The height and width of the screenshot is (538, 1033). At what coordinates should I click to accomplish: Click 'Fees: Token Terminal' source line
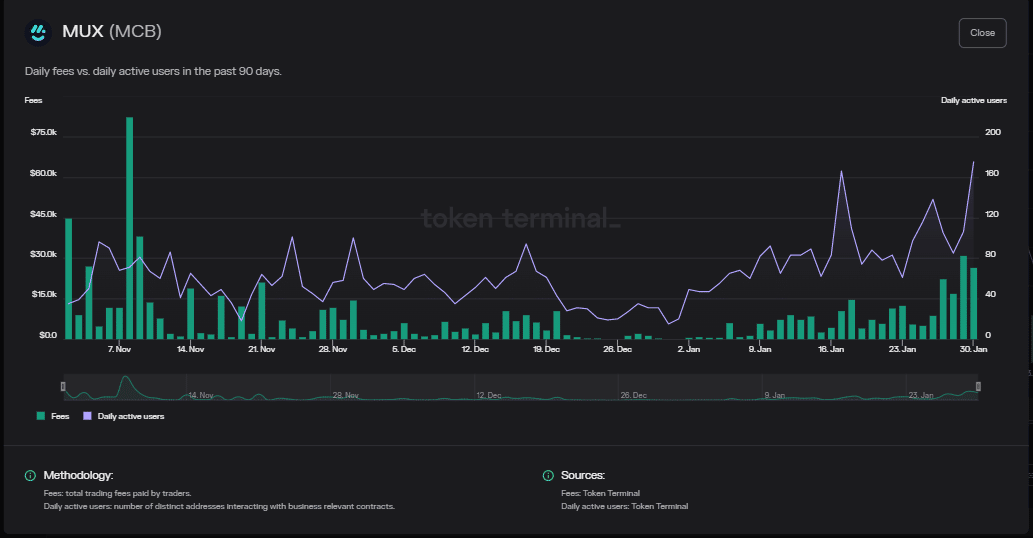click(600, 493)
